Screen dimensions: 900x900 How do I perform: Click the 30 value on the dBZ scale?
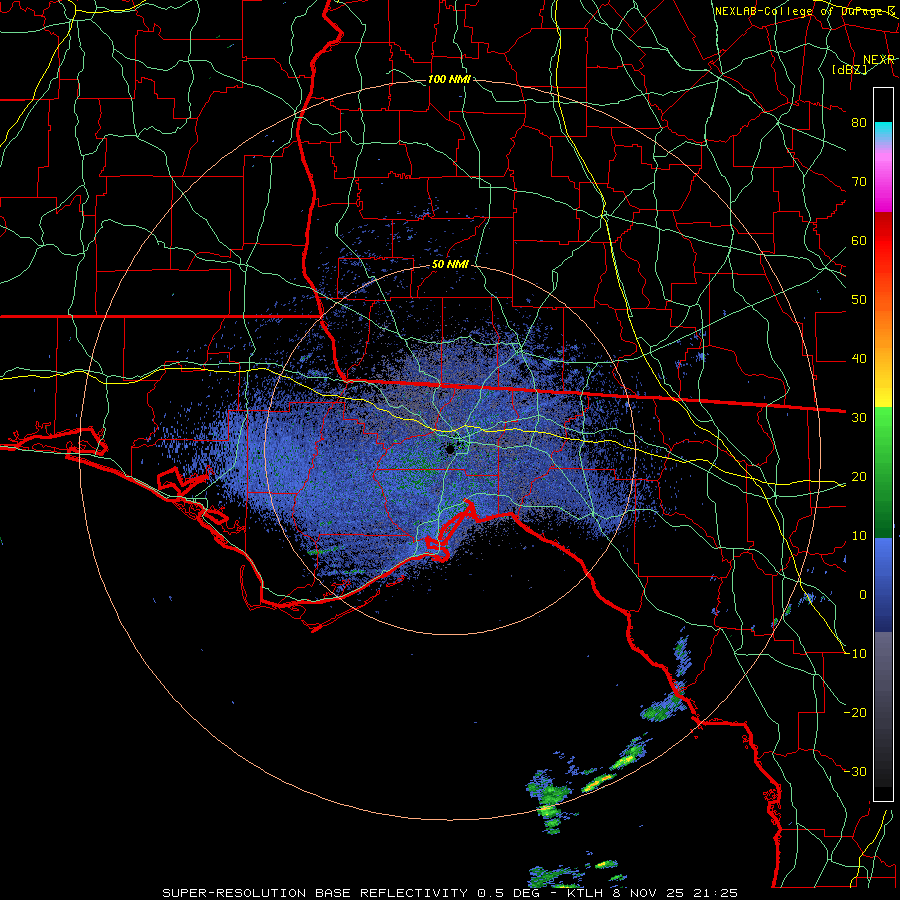[859, 417]
